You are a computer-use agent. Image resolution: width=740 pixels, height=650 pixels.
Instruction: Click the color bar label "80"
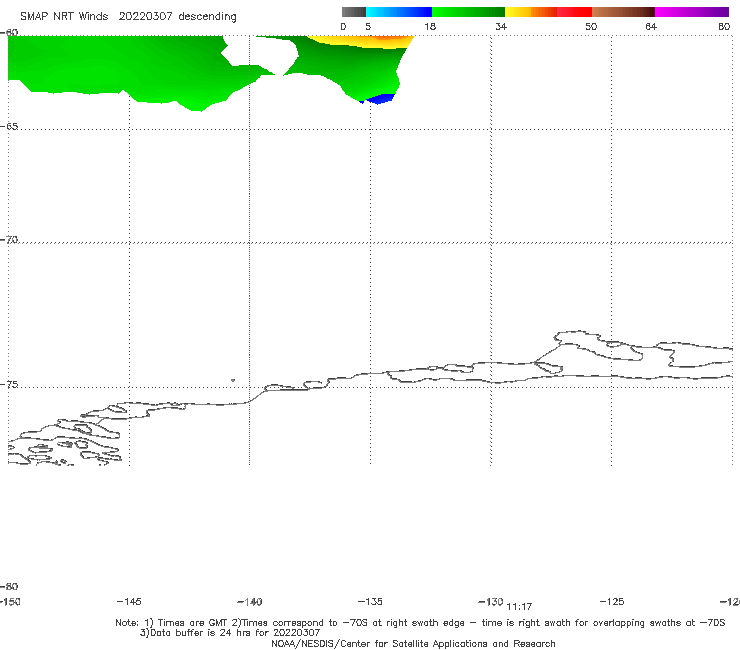[724, 26]
